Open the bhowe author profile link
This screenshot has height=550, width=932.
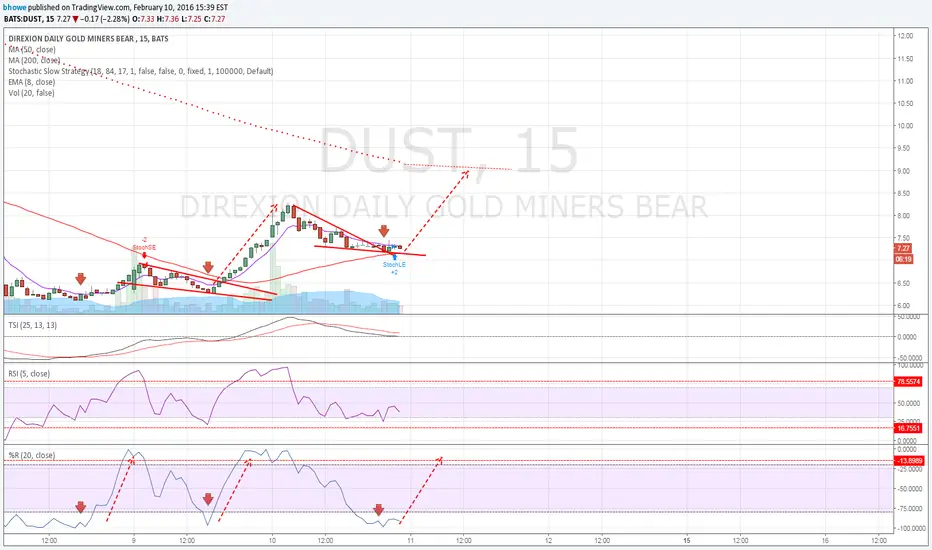coord(15,7)
